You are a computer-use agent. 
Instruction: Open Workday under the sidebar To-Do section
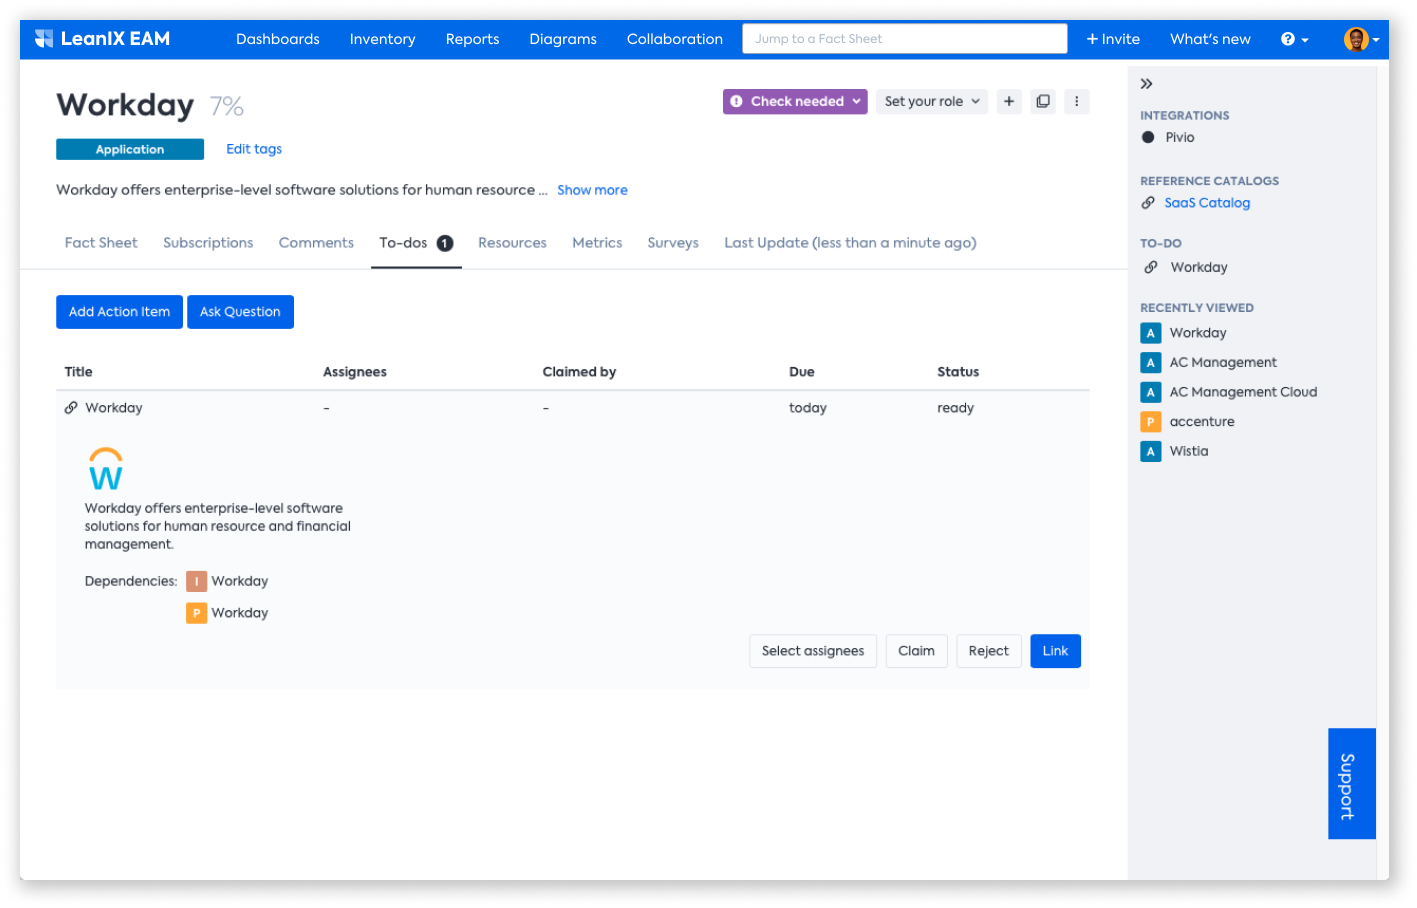(1199, 267)
